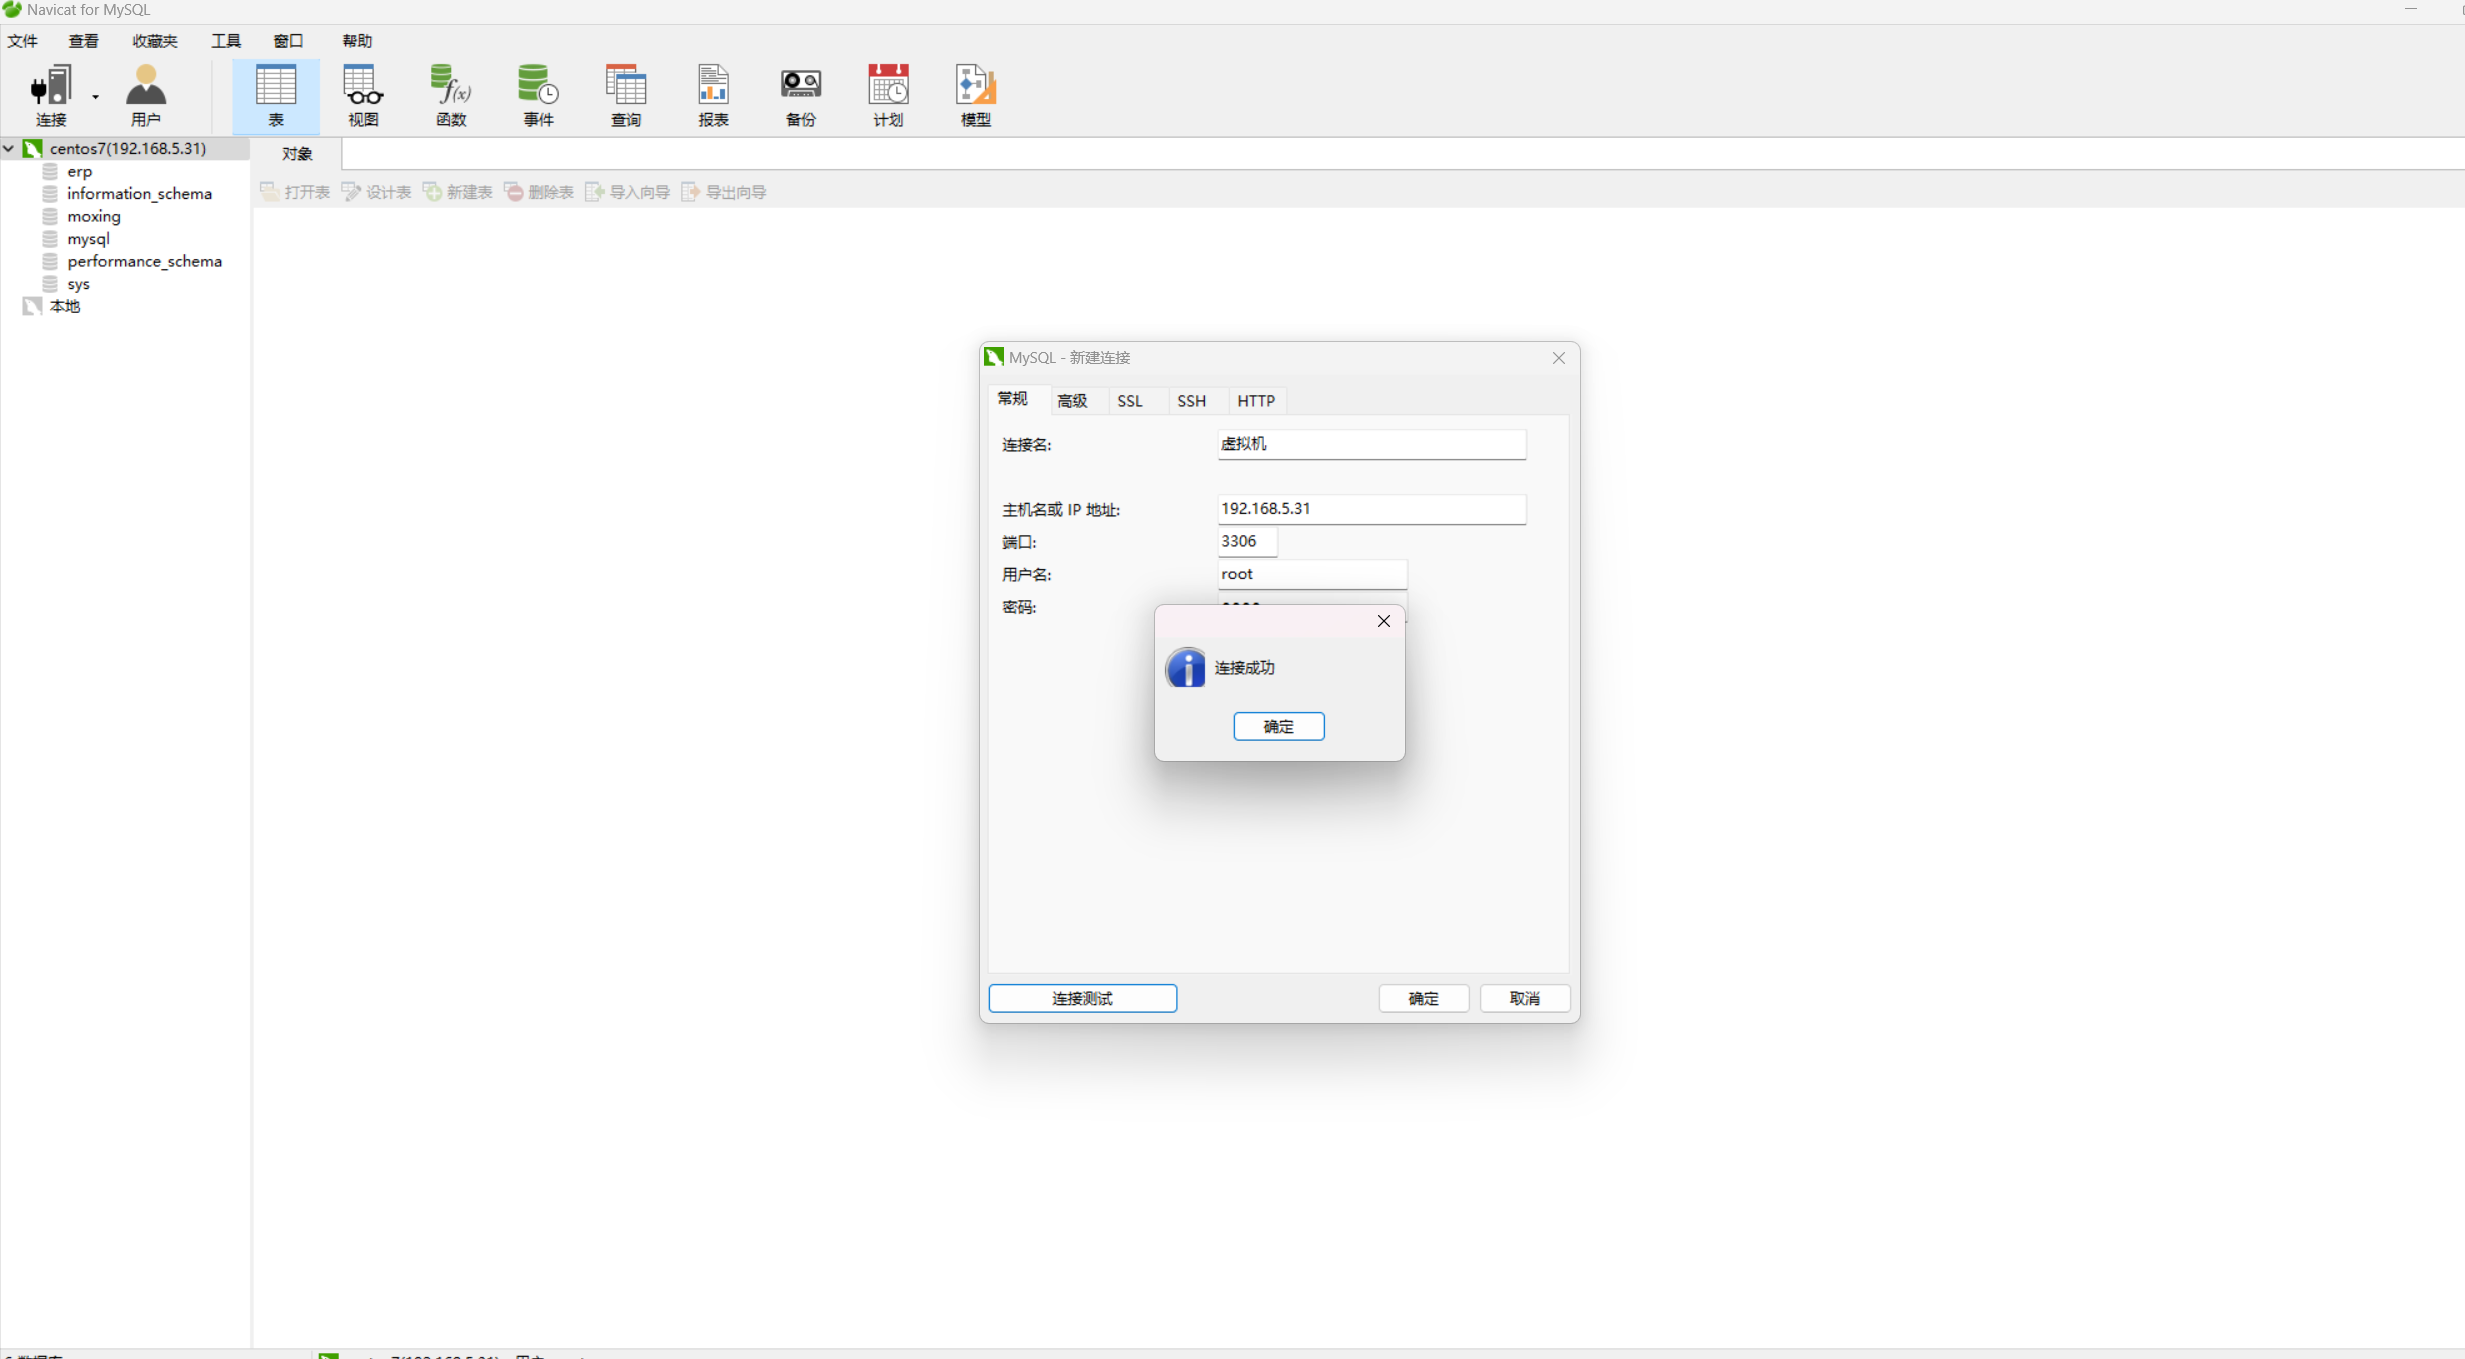Open the 报表 (Reports) section
Image resolution: width=2465 pixels, height=1359 pixels.
tap(713, 95)
